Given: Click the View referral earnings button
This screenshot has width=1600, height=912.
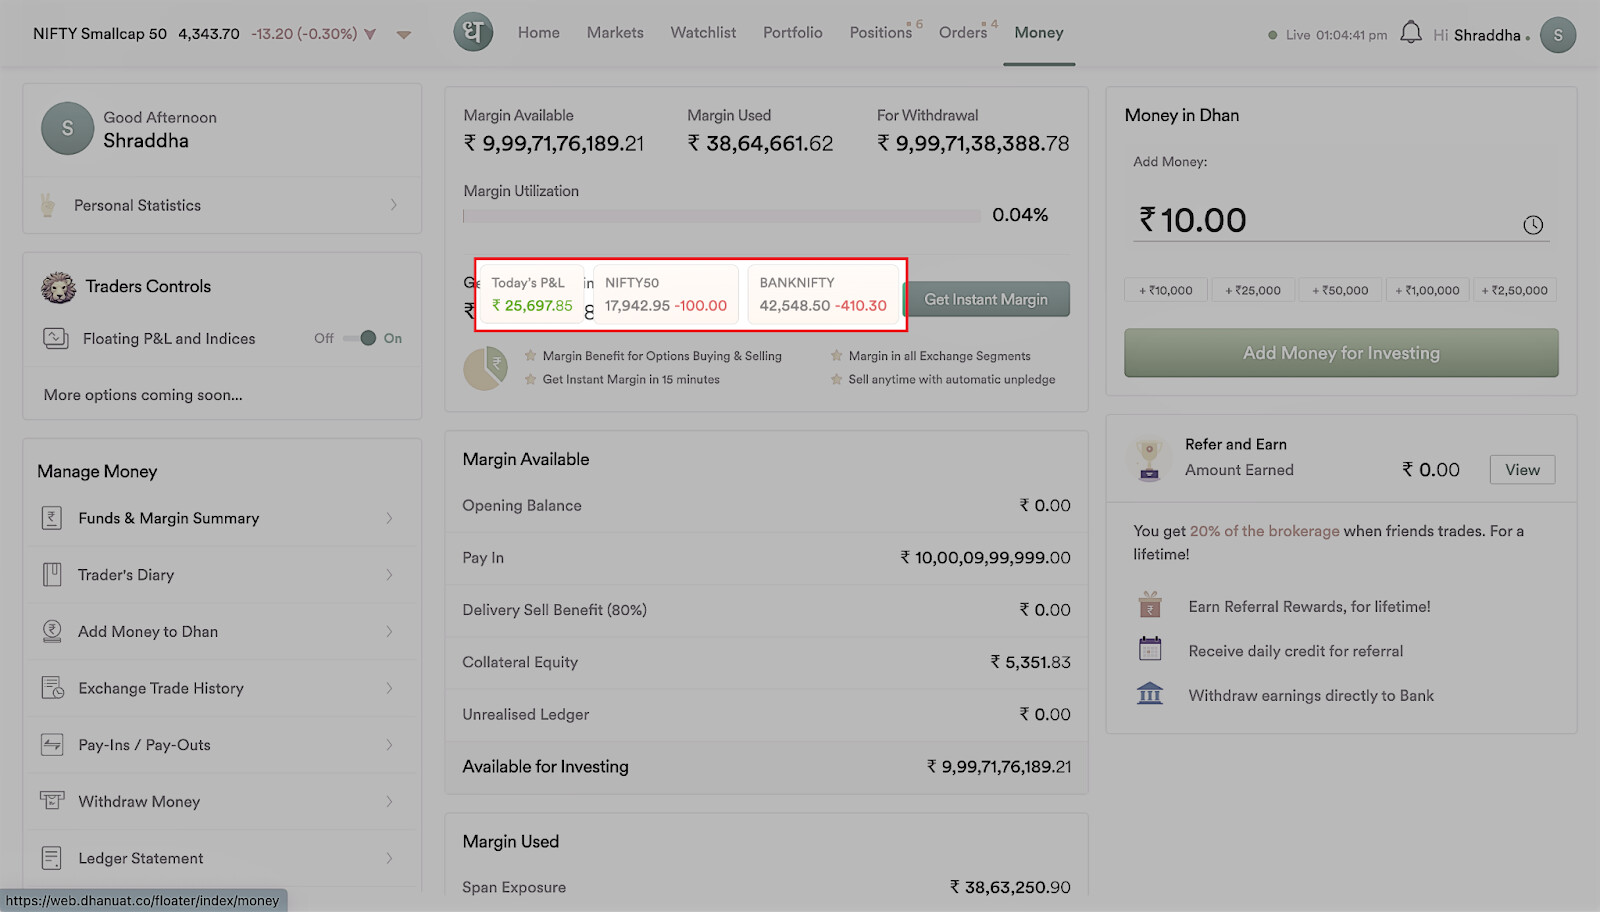Looking at the screenshot, I should 1522,470.
